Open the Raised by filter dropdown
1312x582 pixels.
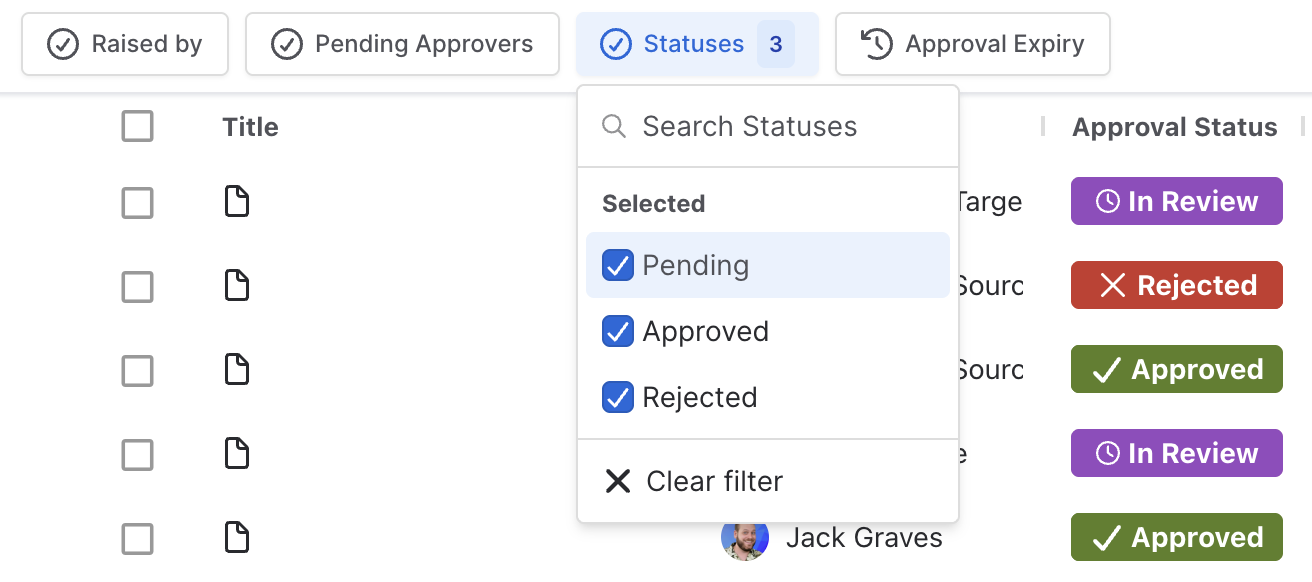click(x=125, y=44)
